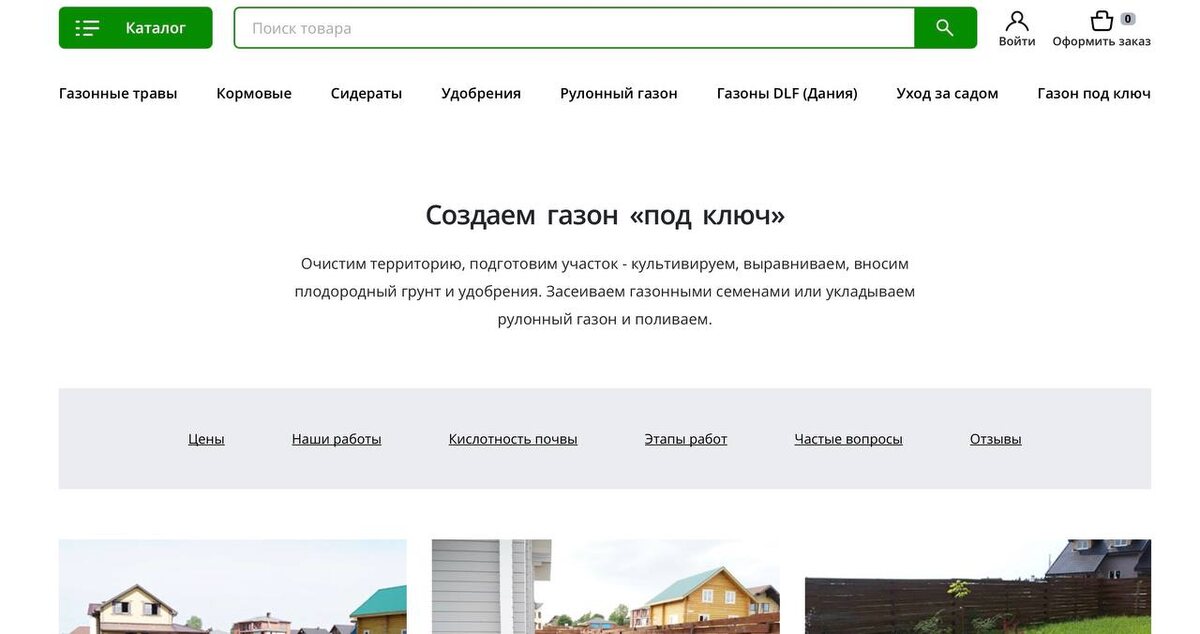Image resolution: width=1200 pixels, height=634 pixels.
Task: Open Кормовые menu item
Action: pyautogui.click(x=254, y=93)
